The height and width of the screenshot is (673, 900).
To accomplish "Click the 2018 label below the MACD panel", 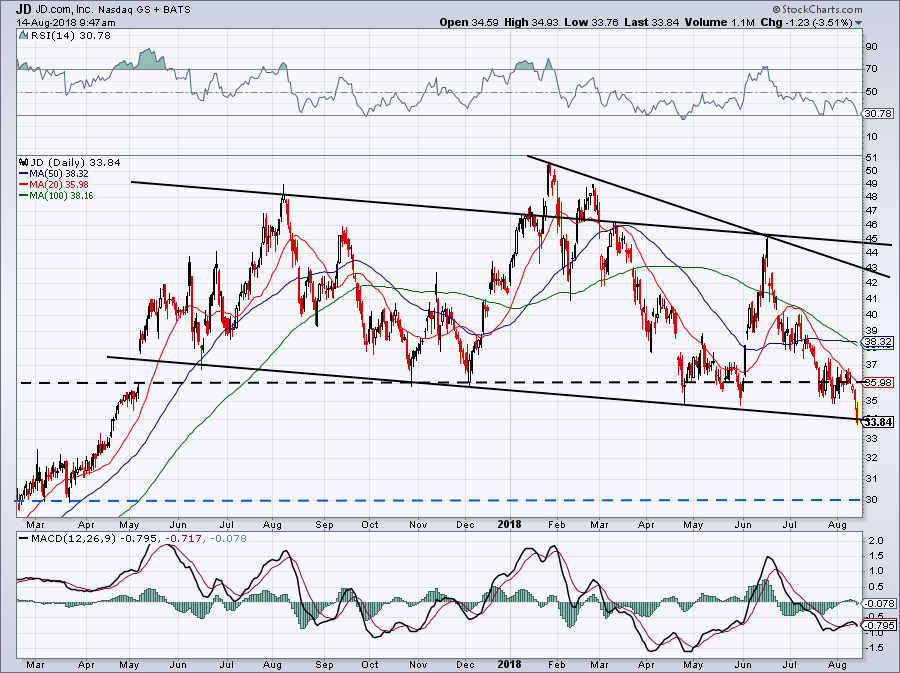I will coord(509,664).
